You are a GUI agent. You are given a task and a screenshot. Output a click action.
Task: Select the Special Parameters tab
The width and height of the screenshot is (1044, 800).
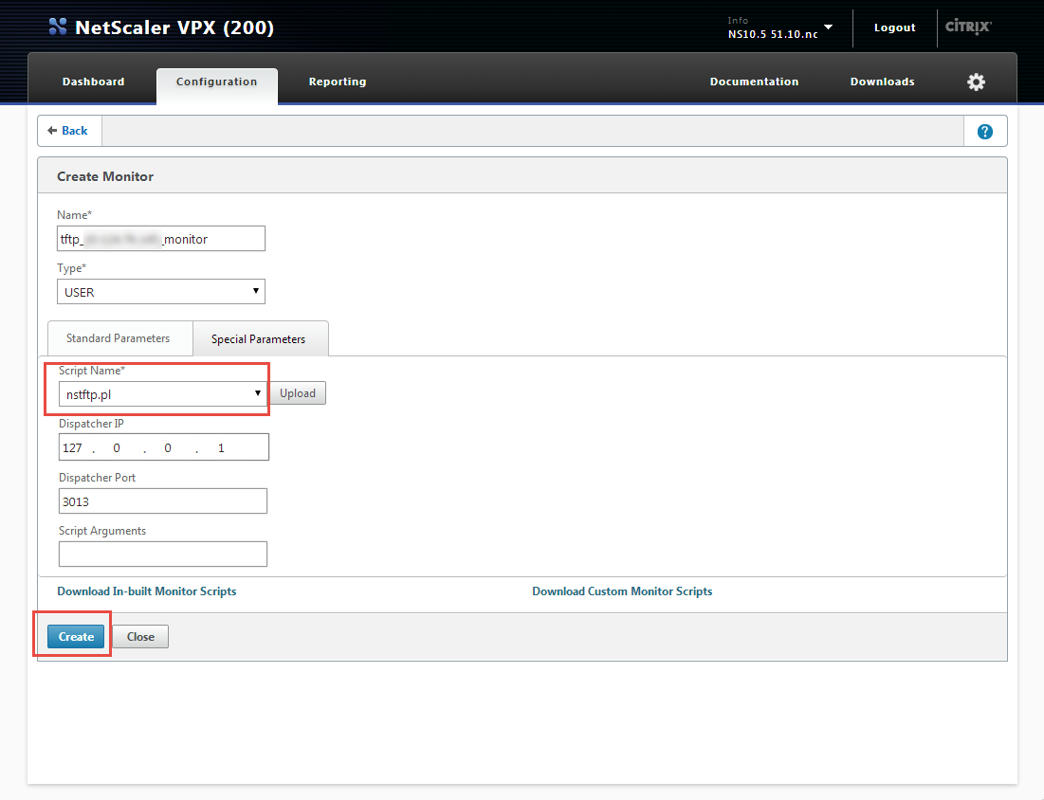click(x=258, y=339)
